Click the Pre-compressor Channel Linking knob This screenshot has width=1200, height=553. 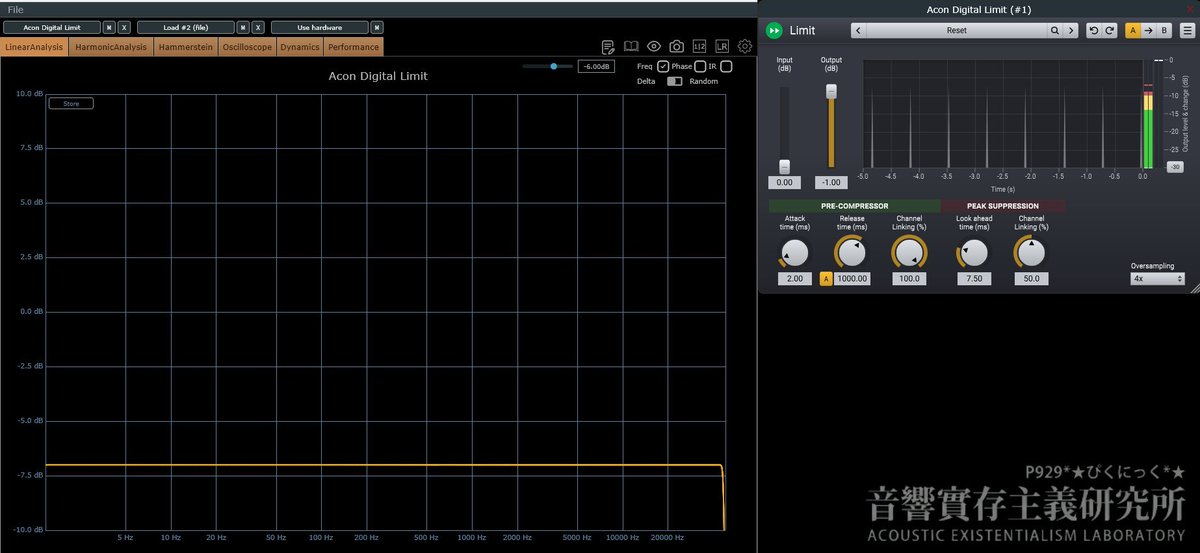(909, 253)
